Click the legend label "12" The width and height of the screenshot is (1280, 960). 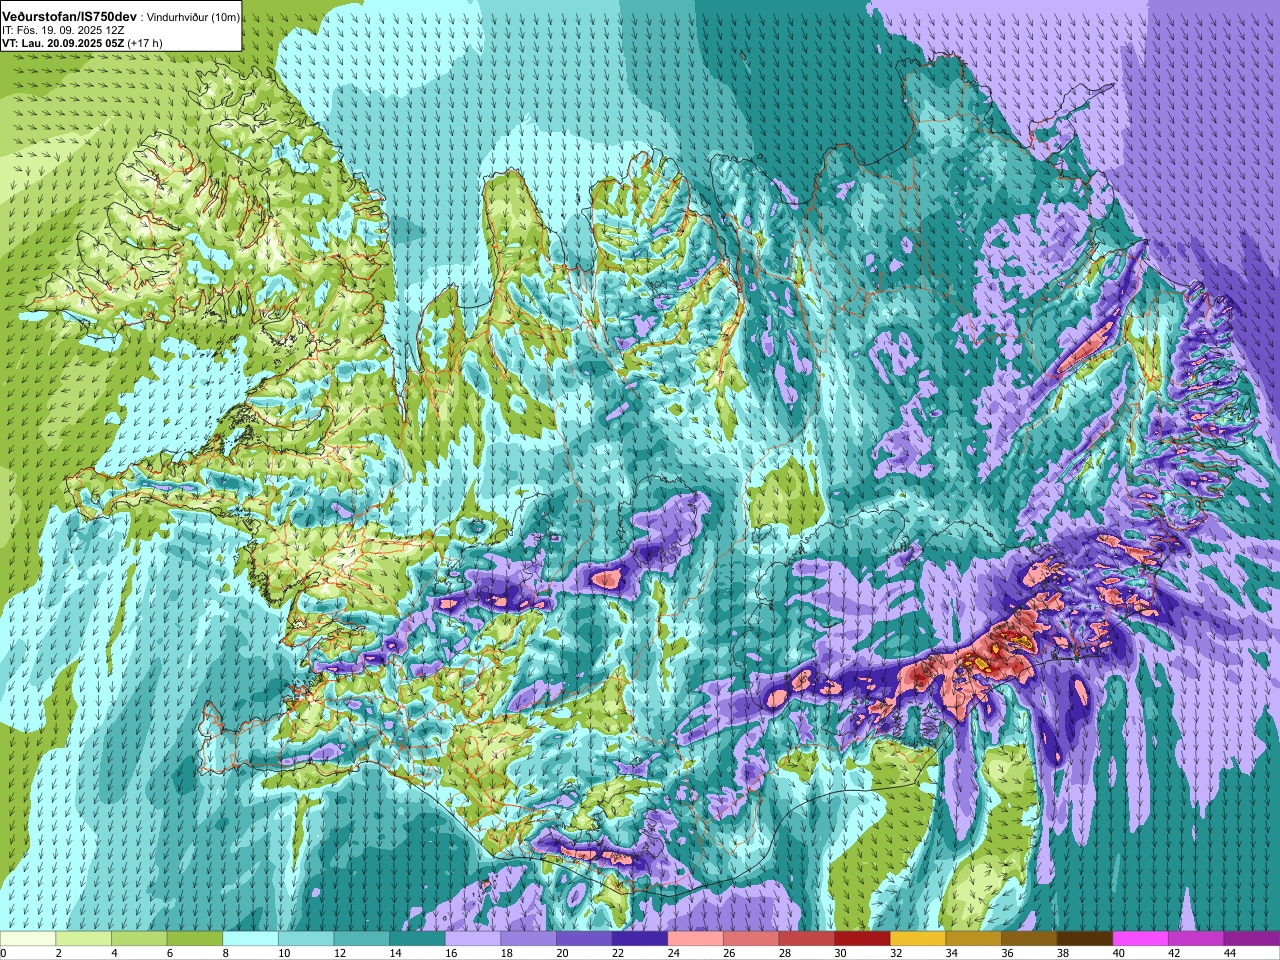(x=340, y=954)
